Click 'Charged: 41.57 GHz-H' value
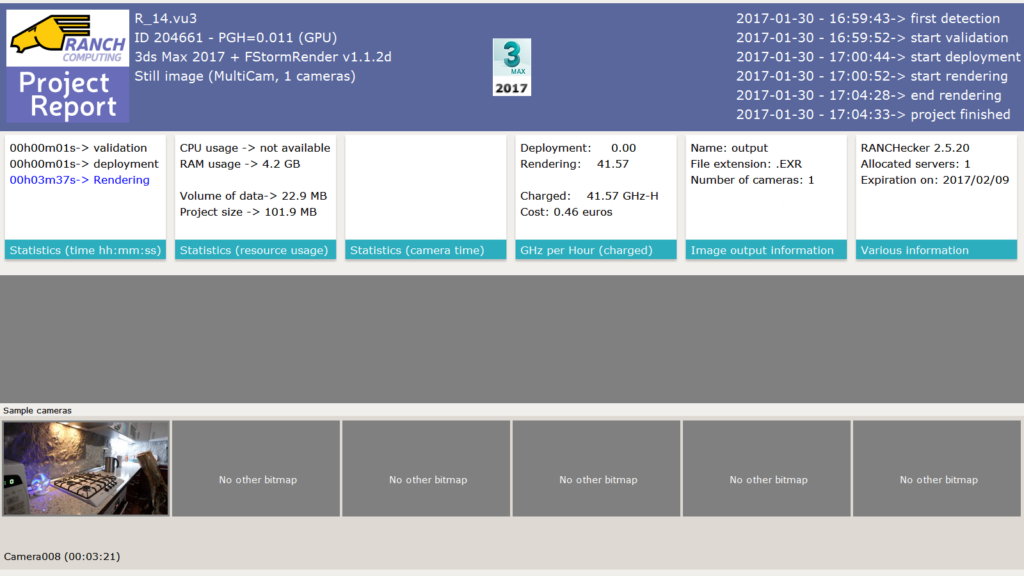The width and height of the screenshot is (1024, 576). coord(589,196)
